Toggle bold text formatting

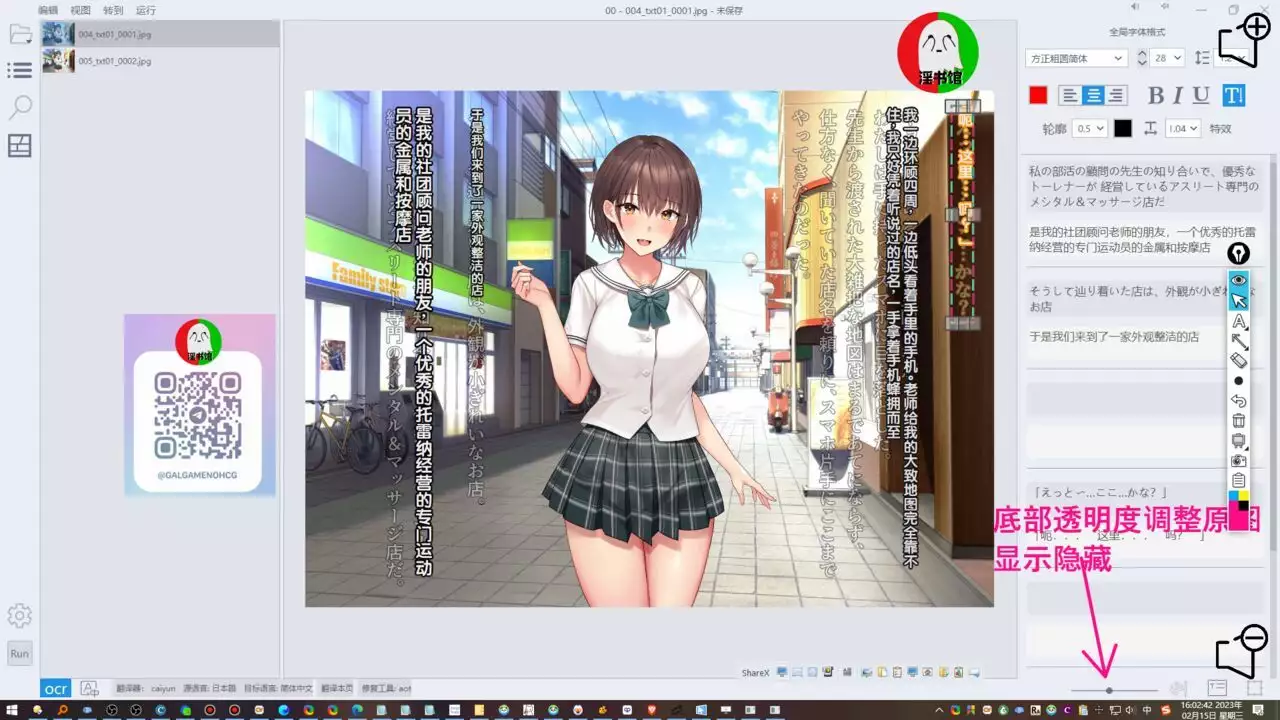(x=1156, y=96)
